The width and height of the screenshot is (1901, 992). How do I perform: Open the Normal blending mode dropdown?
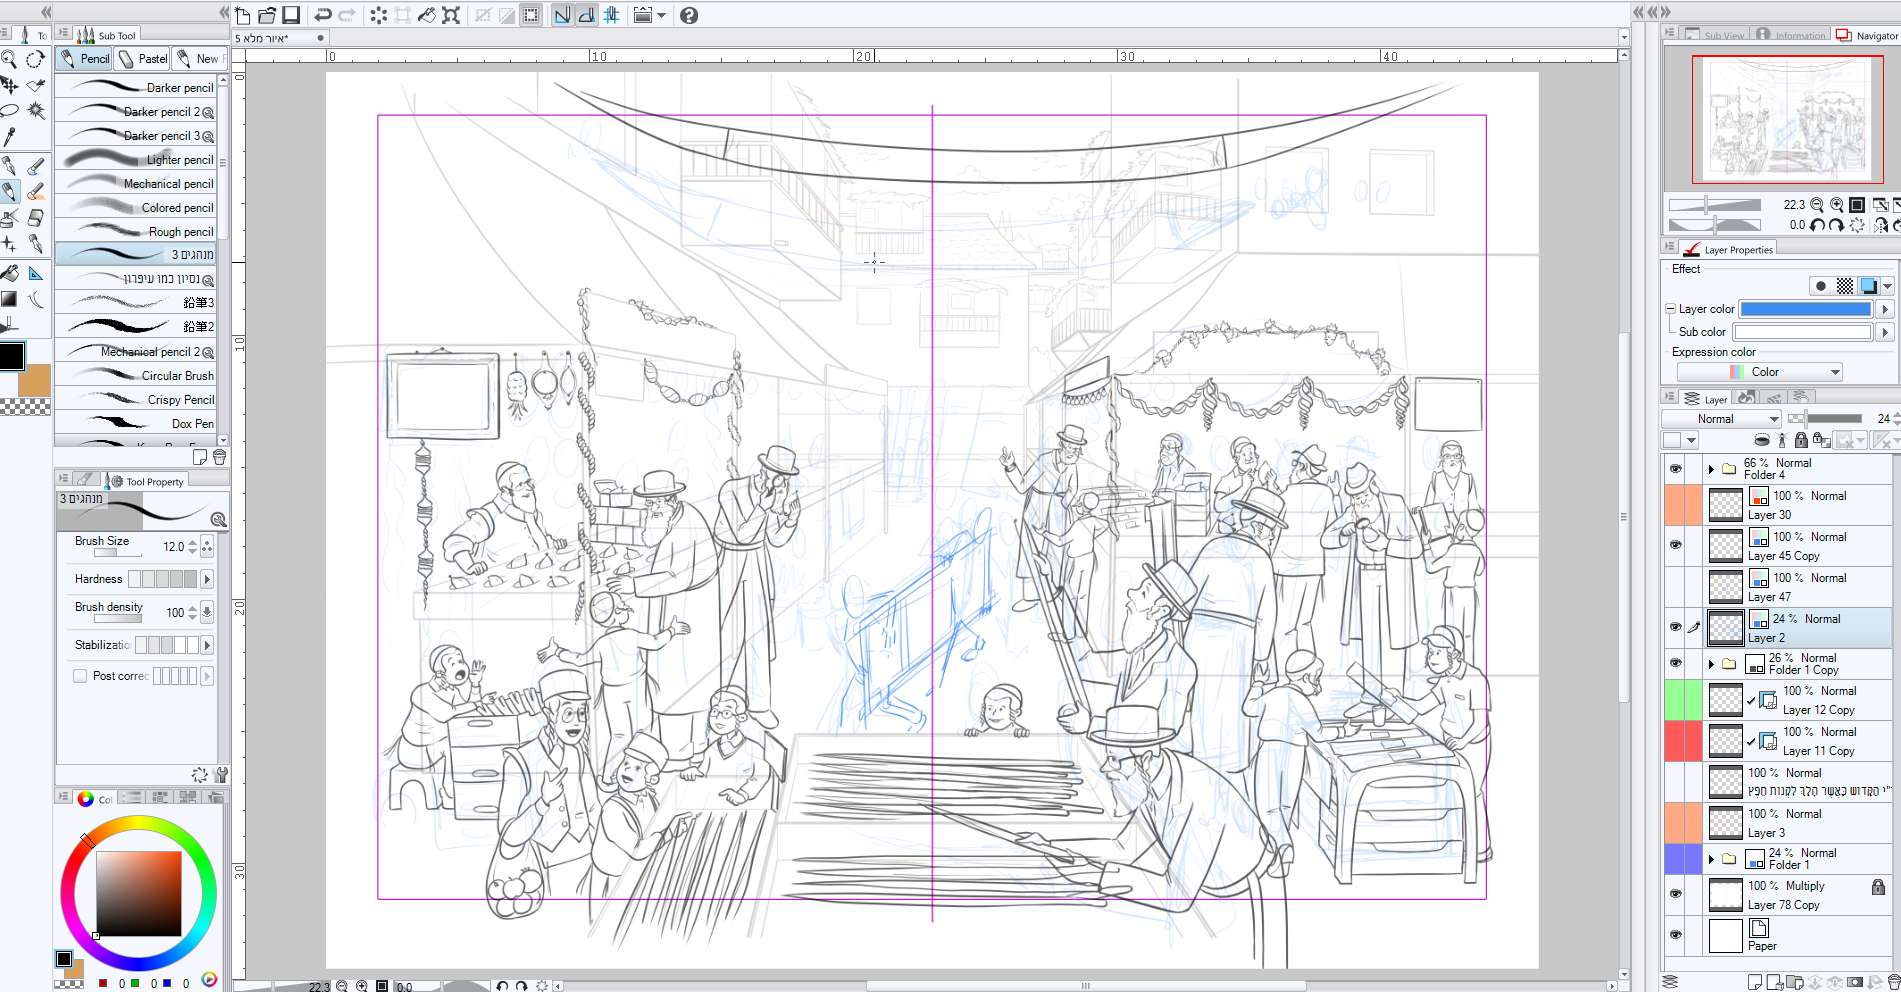(1722, 419)
